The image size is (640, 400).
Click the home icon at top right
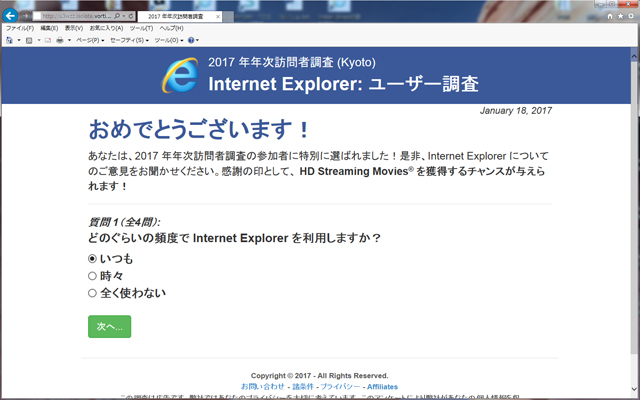coord(610,16)
